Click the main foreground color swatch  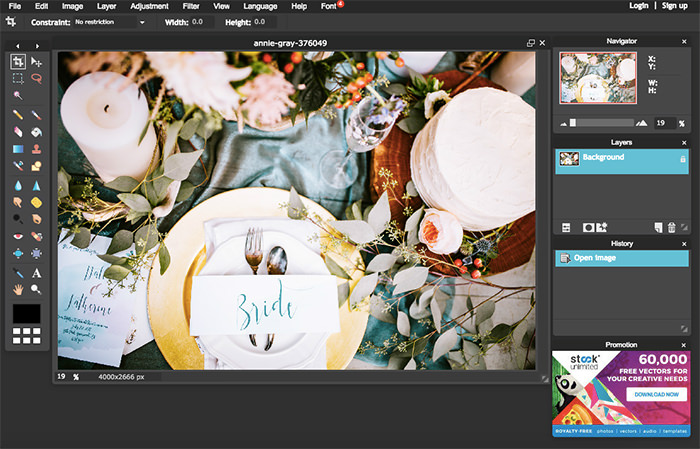click(26, 314)
